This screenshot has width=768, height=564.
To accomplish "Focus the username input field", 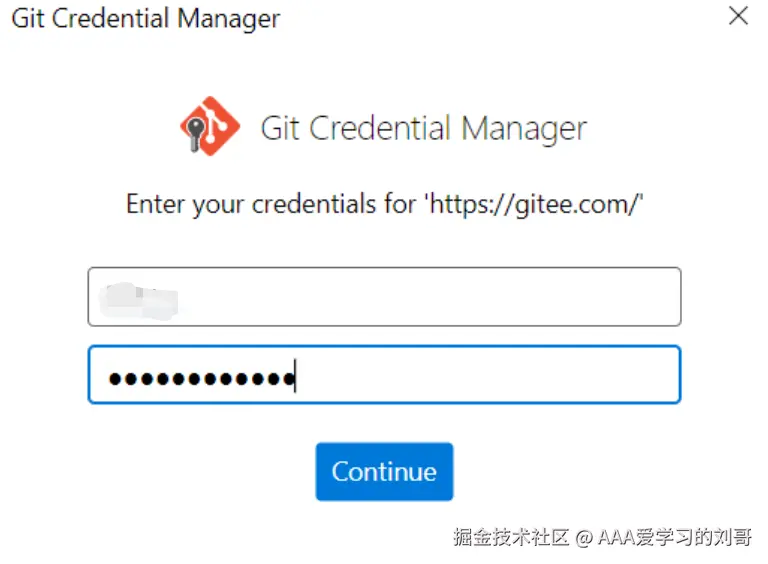I will tap(384, 297).
